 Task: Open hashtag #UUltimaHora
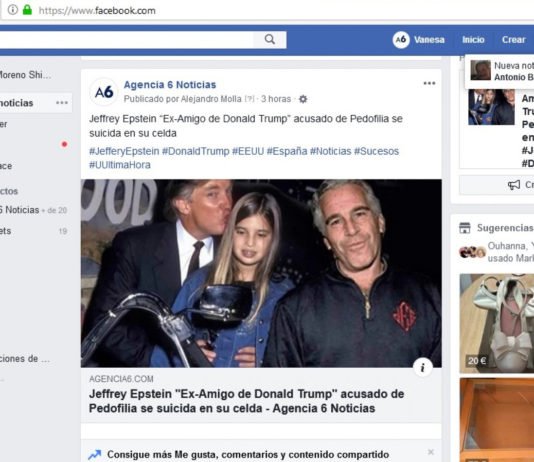pos(120,165)
